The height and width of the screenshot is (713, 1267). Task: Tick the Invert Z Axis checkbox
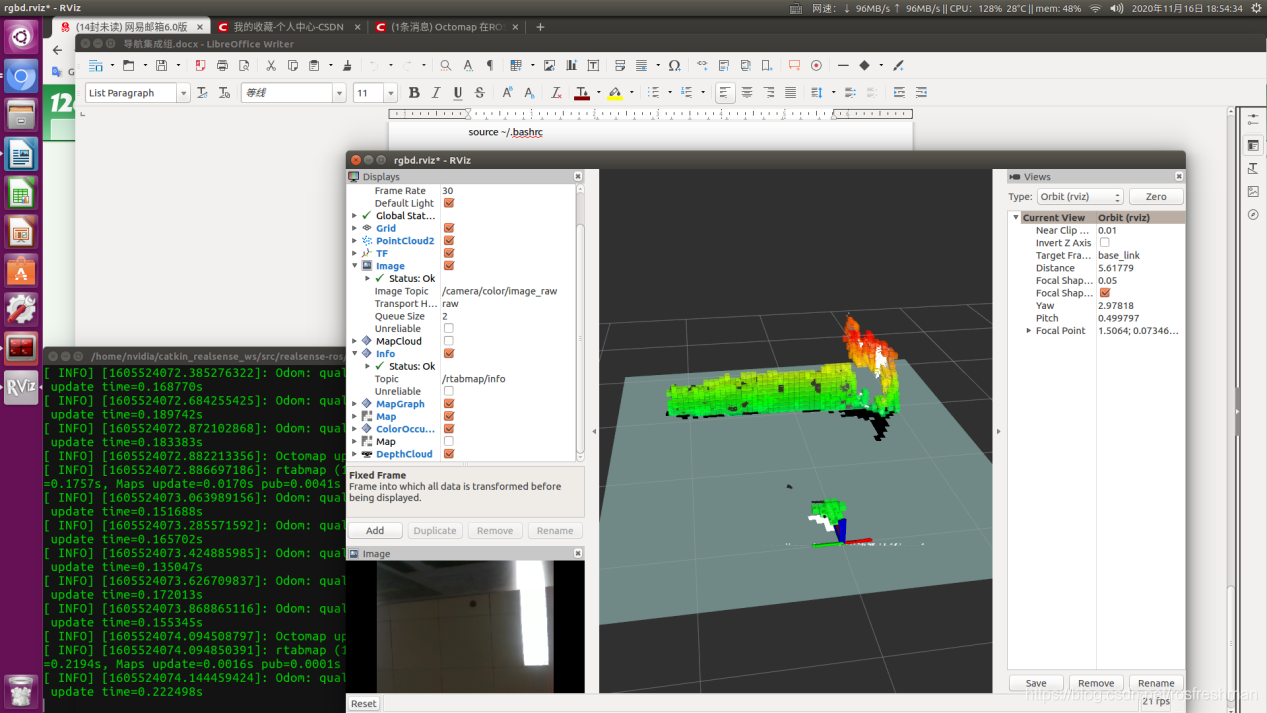[1104, 243]
